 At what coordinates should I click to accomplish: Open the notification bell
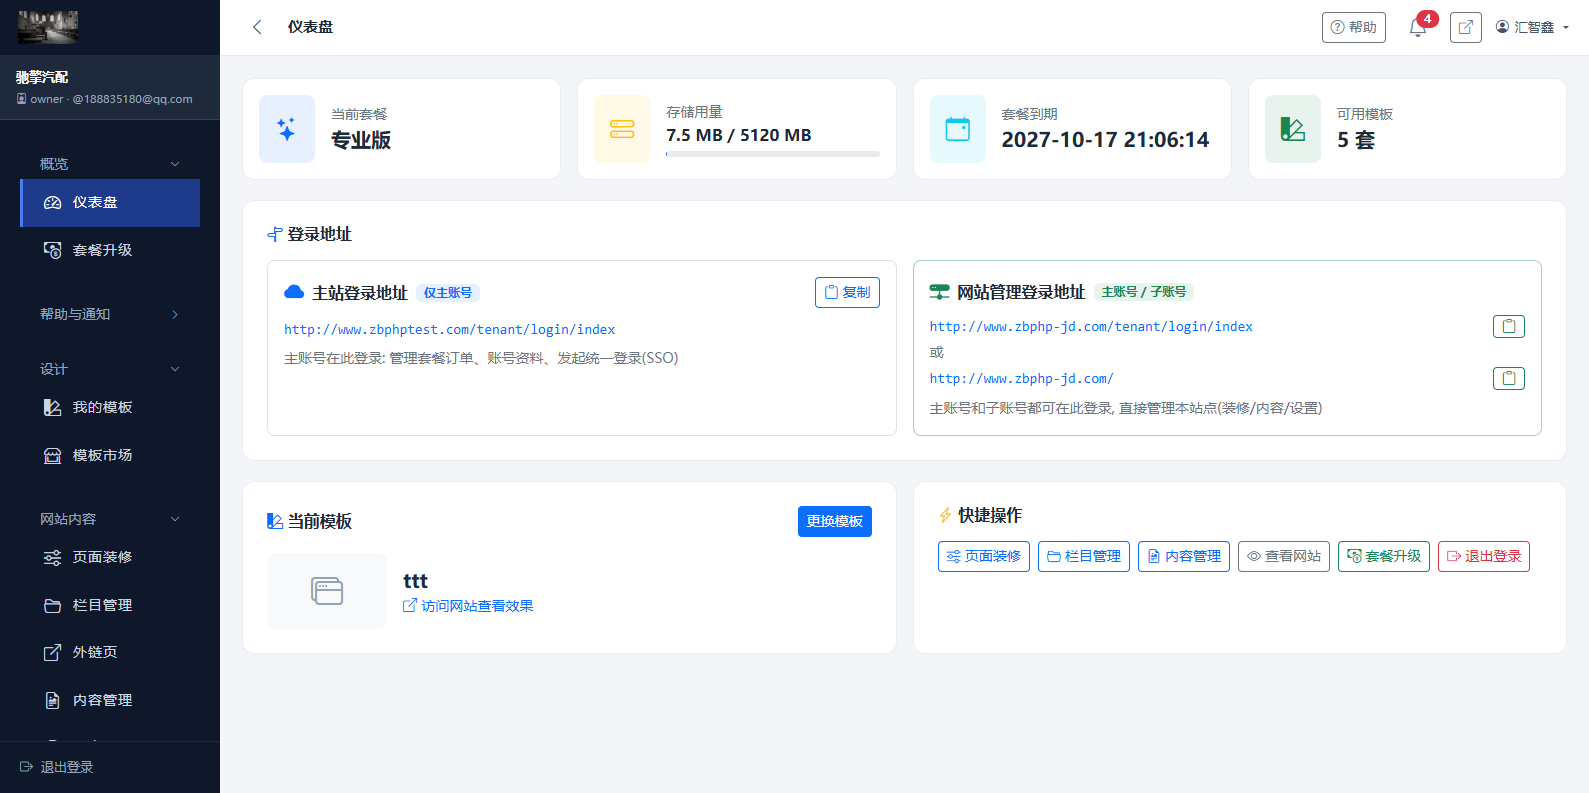click(1418, 27)
